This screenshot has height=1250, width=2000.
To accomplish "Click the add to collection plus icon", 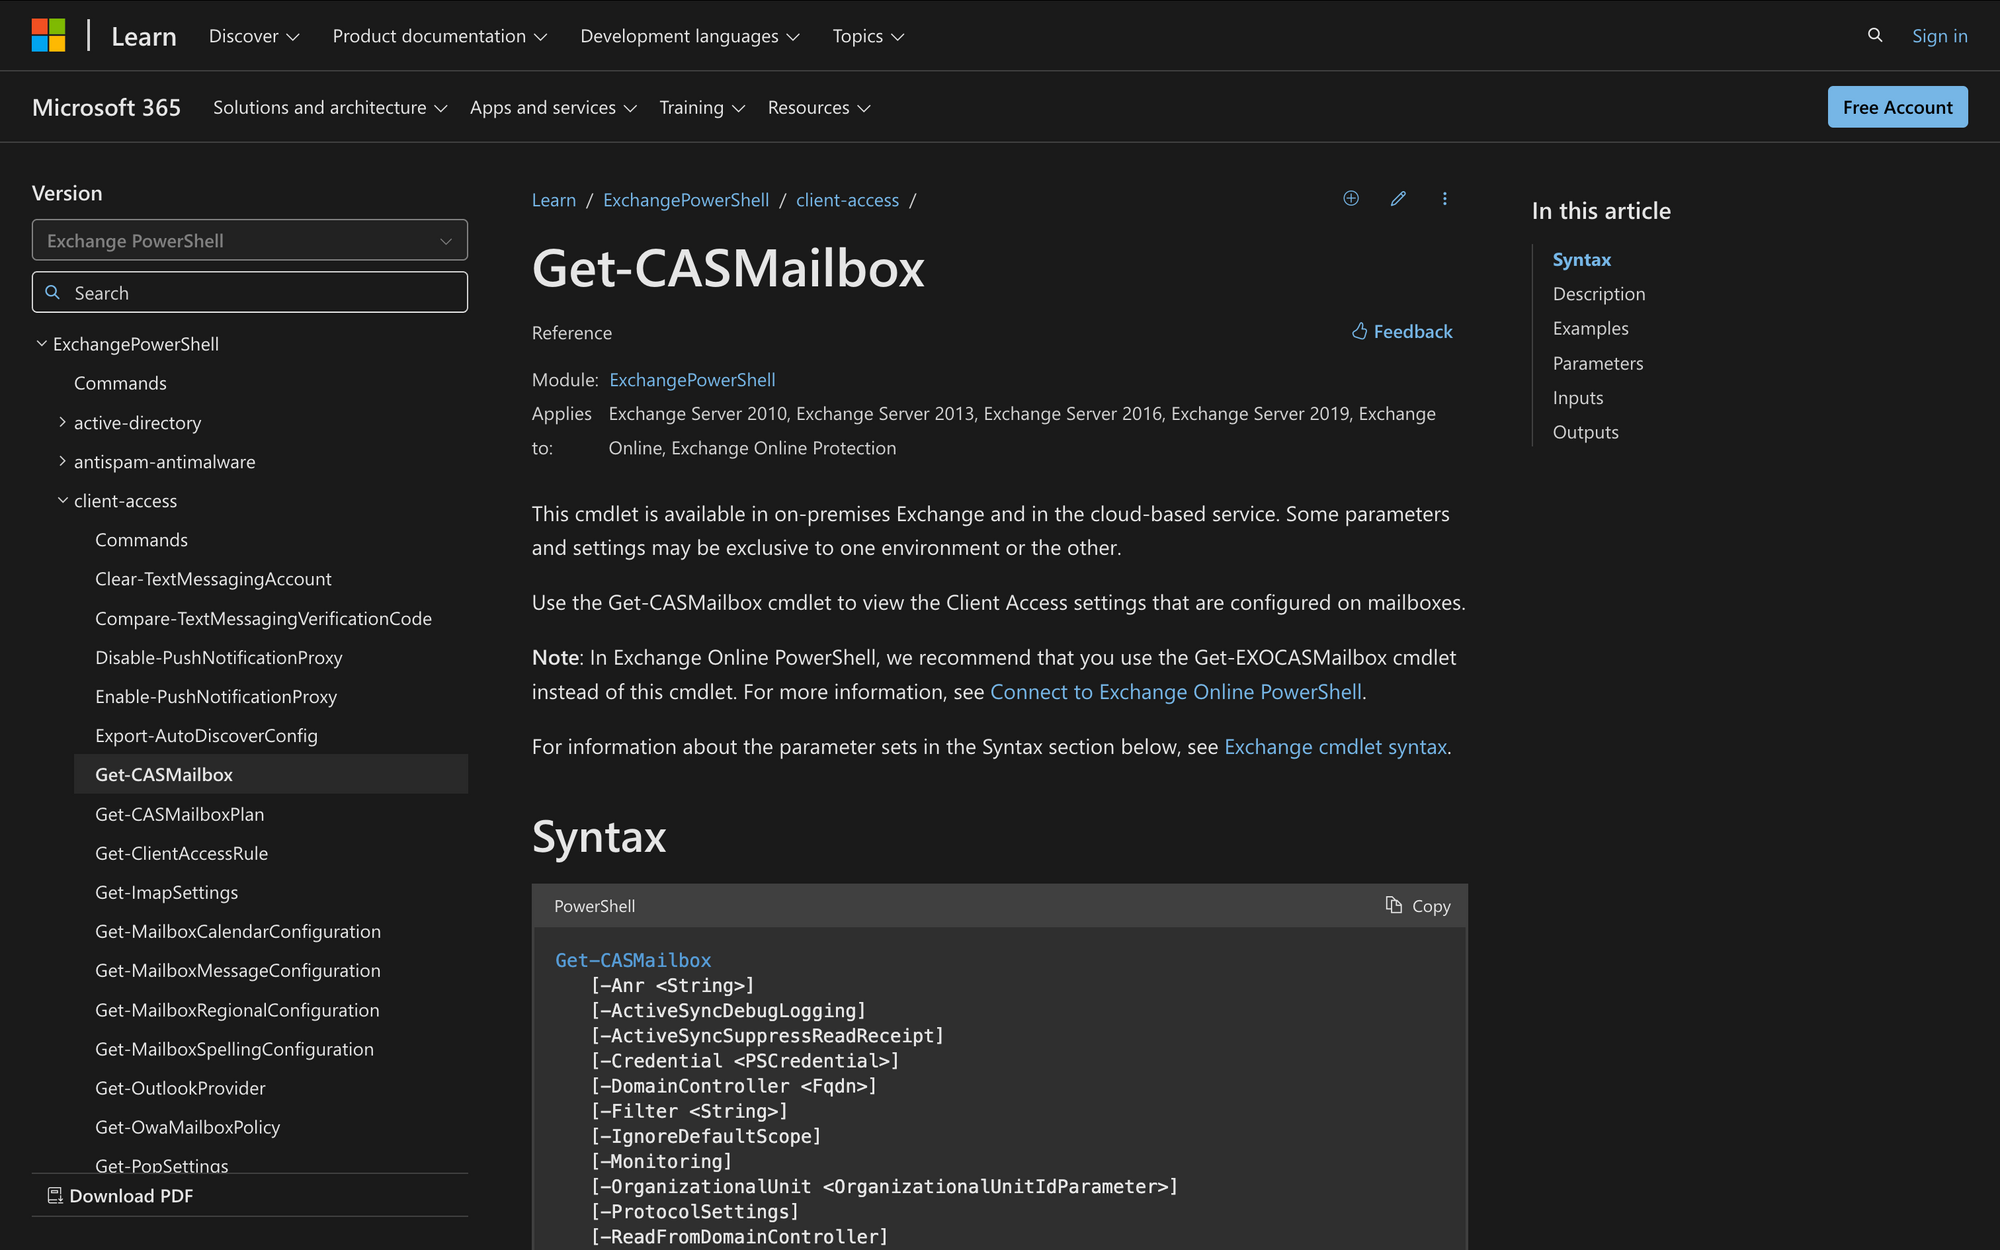I will [1351, 198].
